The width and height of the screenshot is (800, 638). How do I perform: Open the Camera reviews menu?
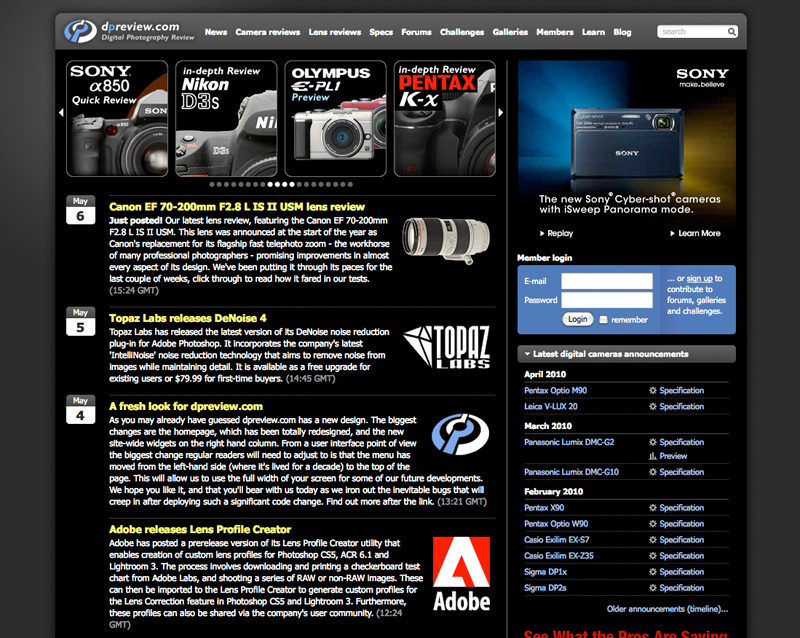[267, 32]
